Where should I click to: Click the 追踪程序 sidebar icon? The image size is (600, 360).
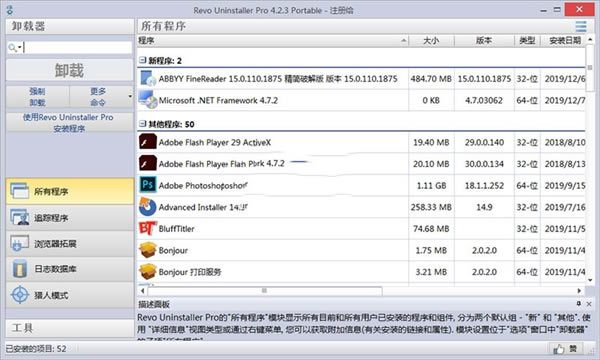[20, 217]
